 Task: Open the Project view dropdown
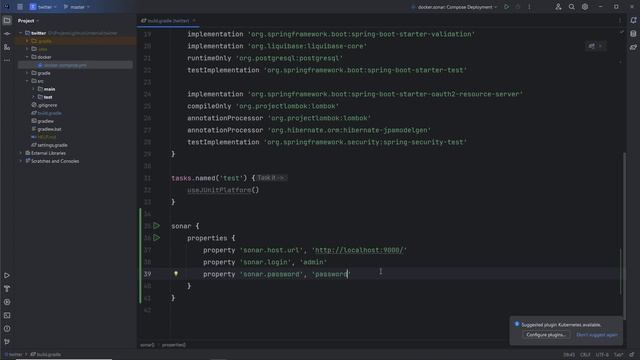point(28,20)
